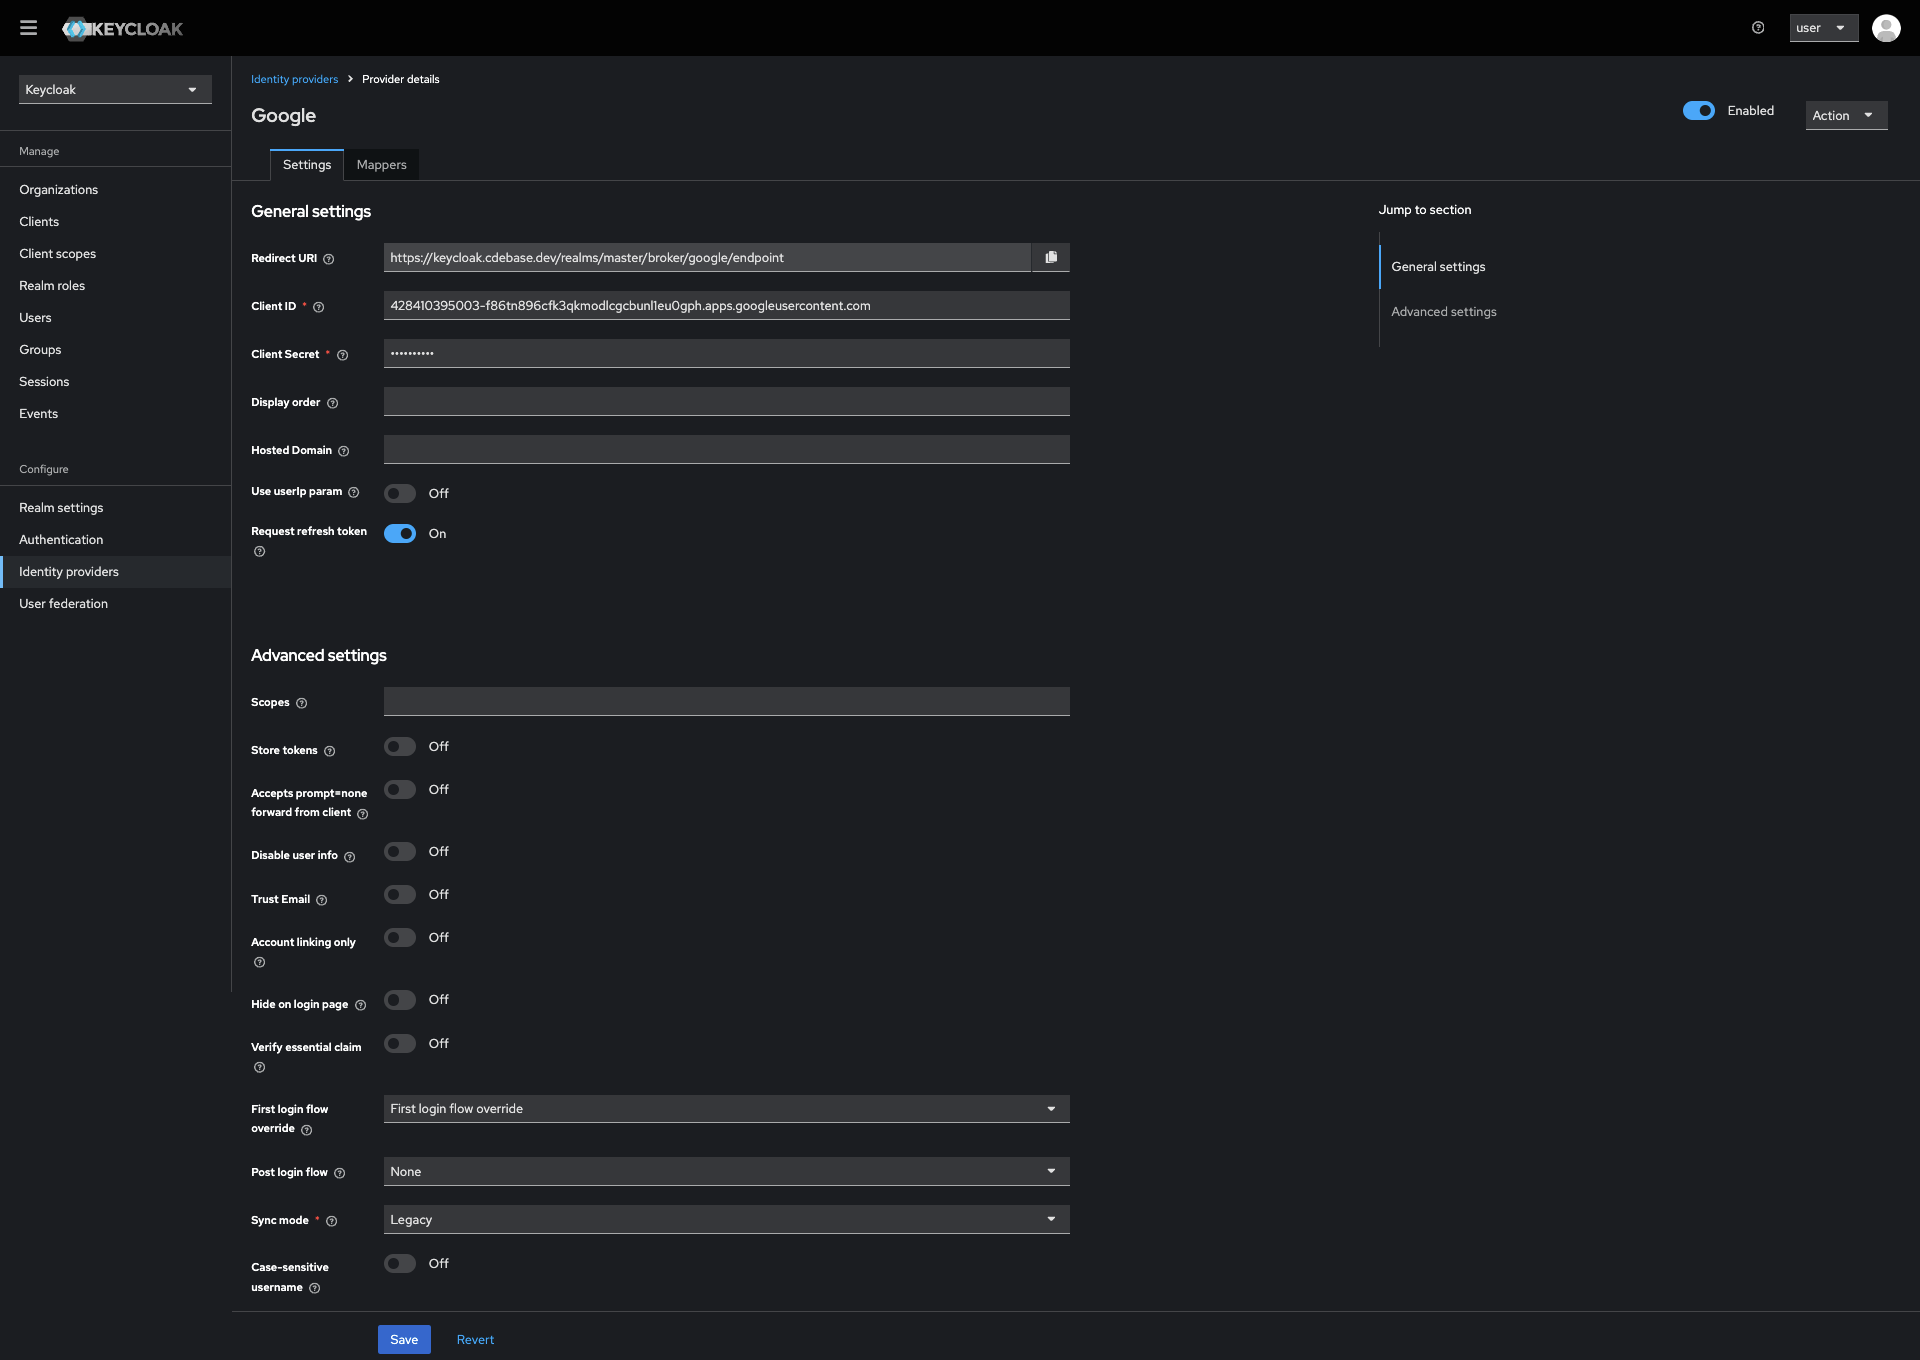Click the Client Secret field
The image size is (1920, 1360).
[x=726, y=353]
